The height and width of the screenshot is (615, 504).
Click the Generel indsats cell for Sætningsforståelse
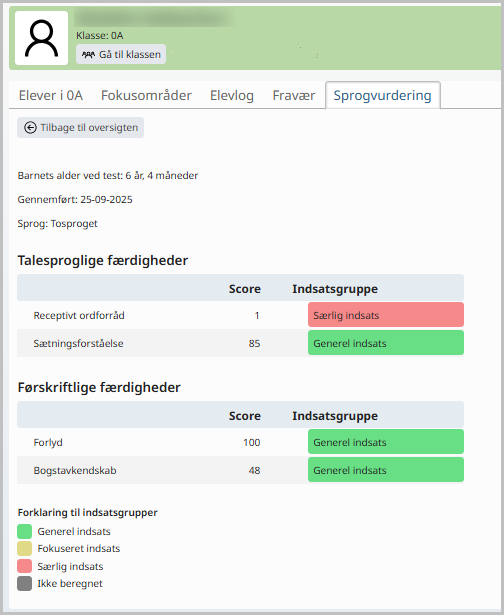click(386, 343)
